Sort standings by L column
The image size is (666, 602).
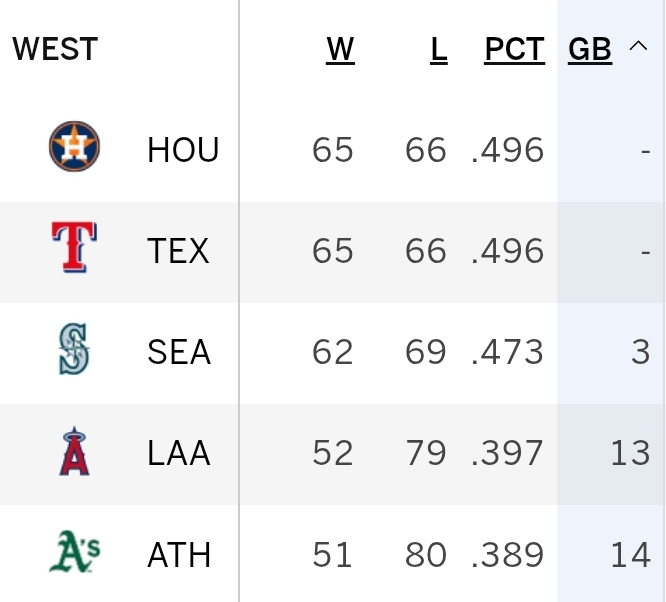tap(439, 50)
